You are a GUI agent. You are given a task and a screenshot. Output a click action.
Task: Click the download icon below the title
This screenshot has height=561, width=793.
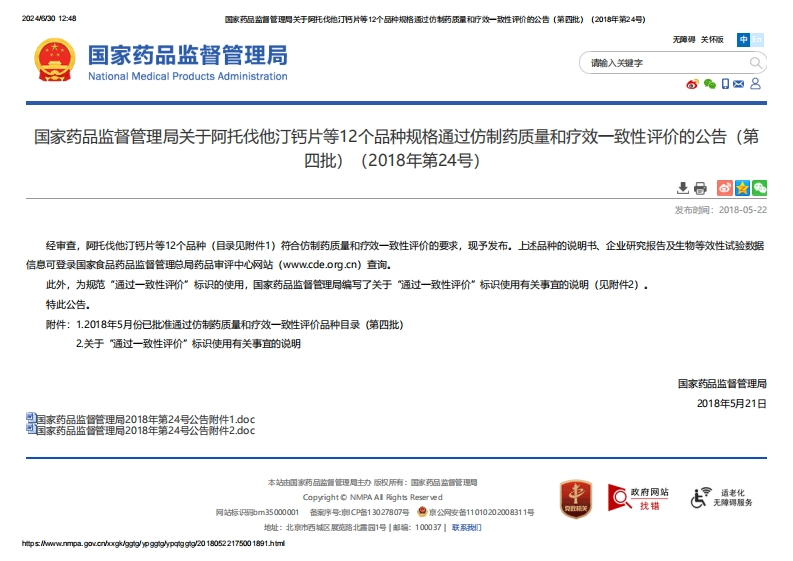[683, 188]
